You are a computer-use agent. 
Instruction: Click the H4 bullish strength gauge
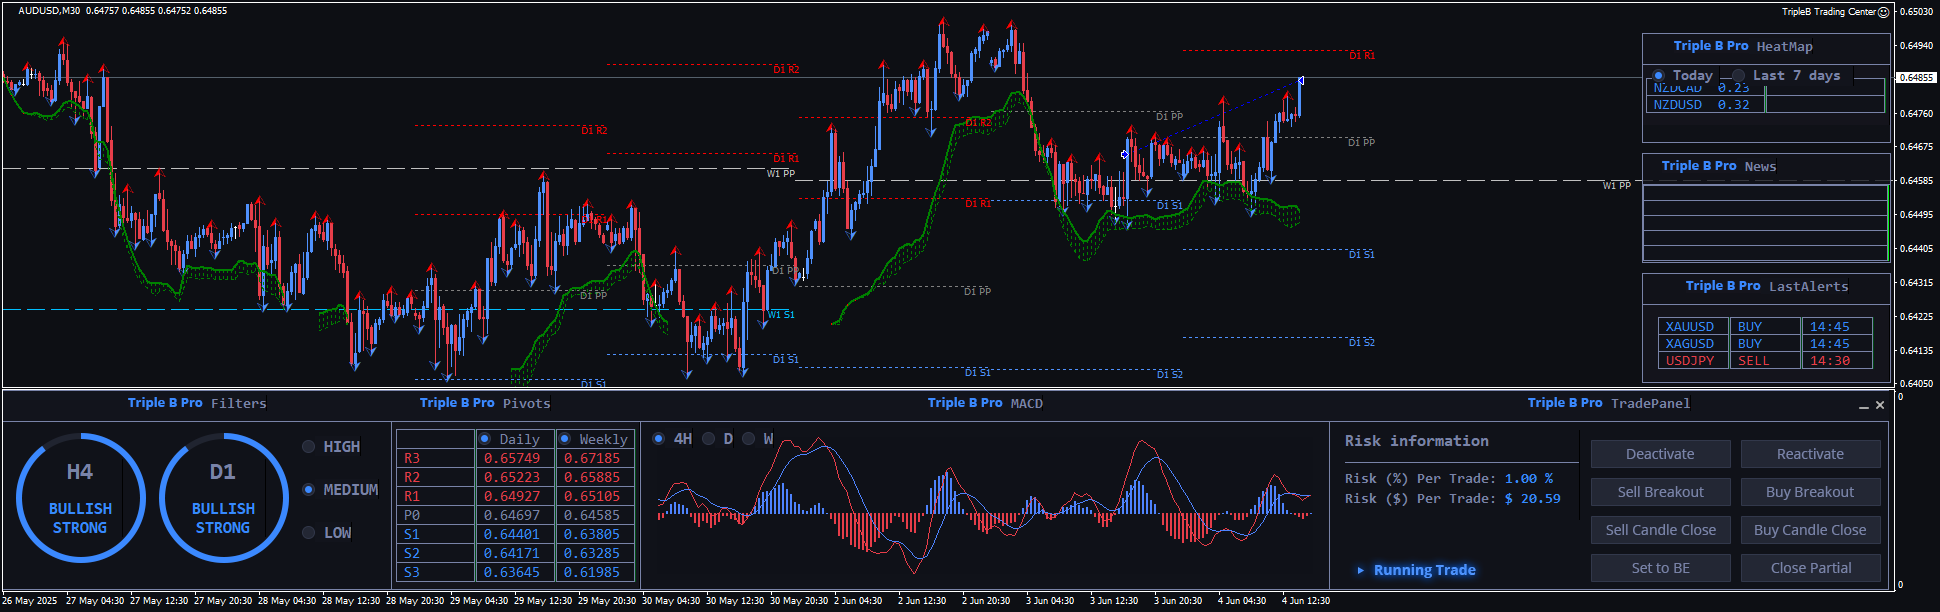pos(80,498)
